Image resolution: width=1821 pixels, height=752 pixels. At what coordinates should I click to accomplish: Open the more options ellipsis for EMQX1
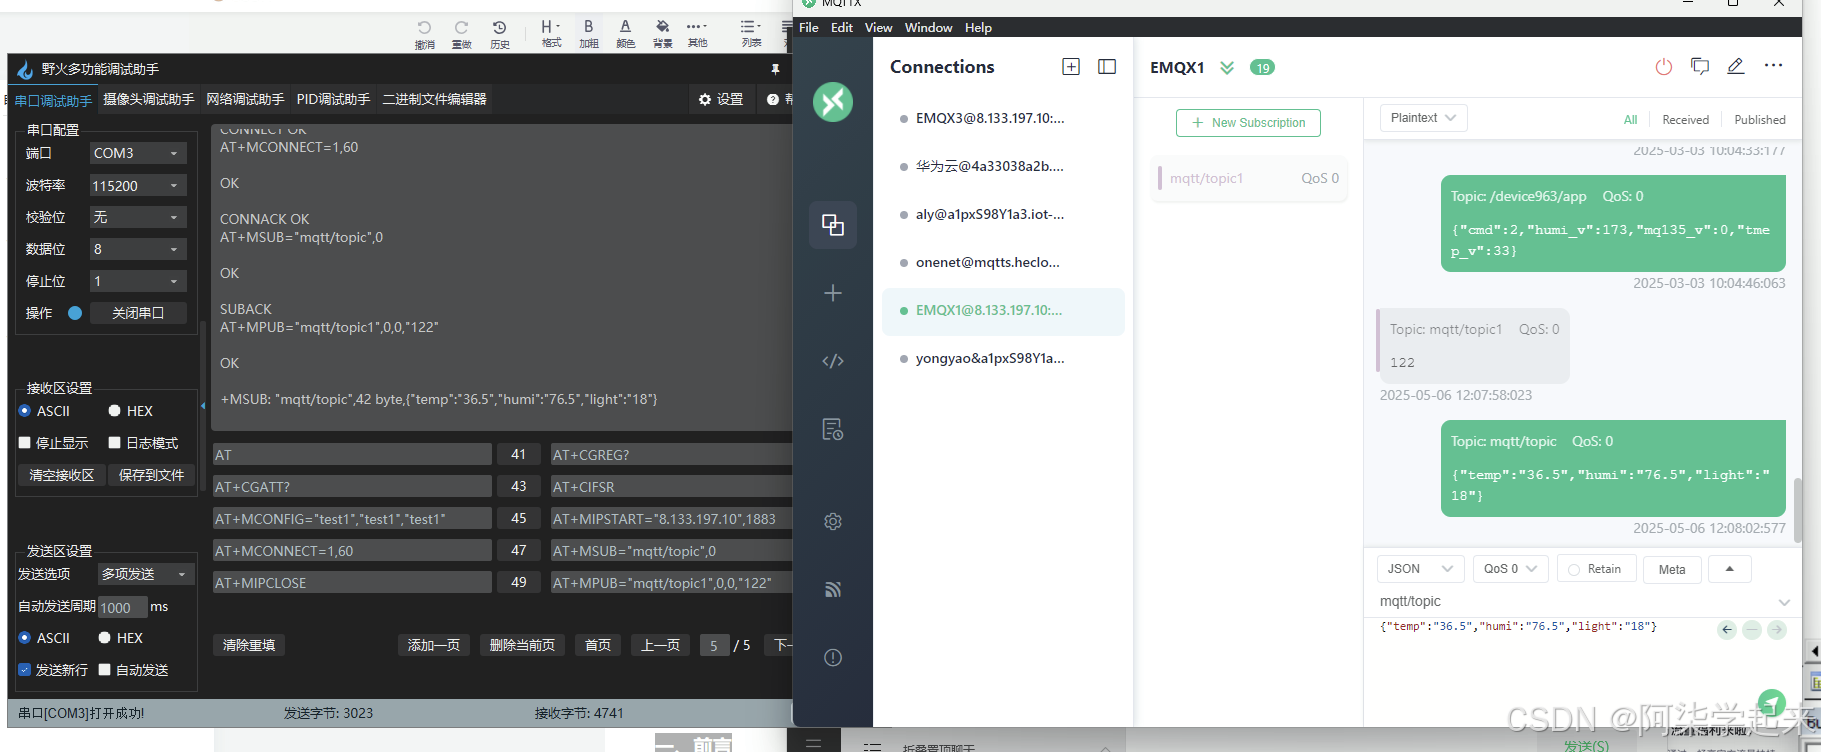pos(1773,65)
